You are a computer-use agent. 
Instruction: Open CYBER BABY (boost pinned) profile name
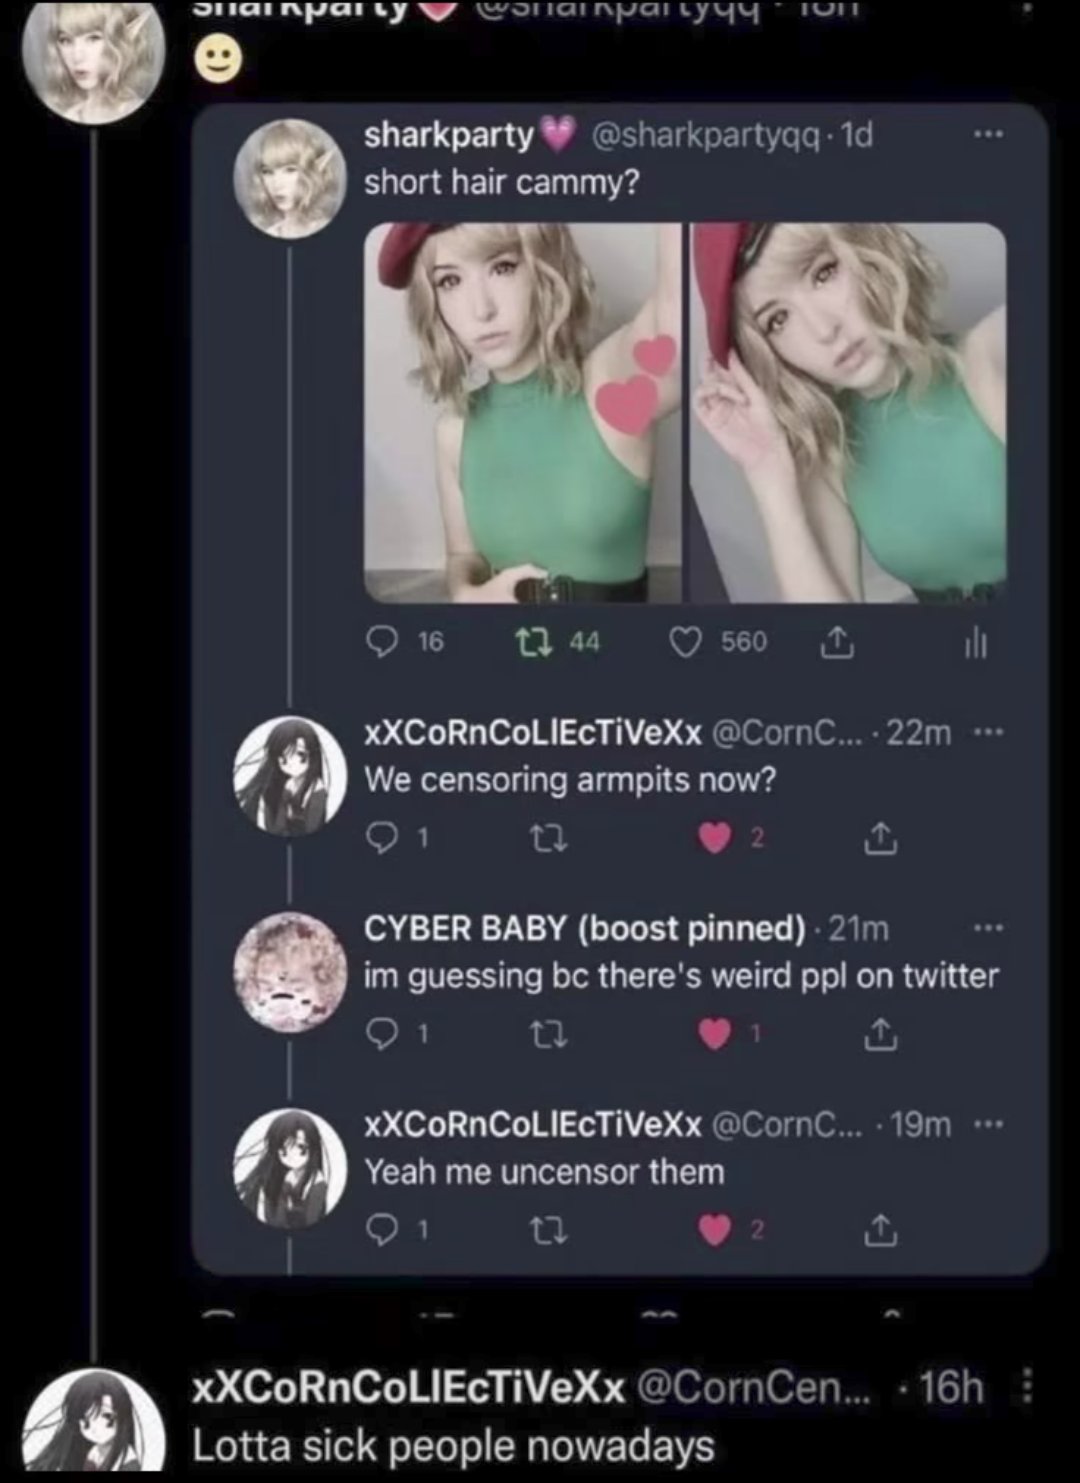[x=584, y=929]
